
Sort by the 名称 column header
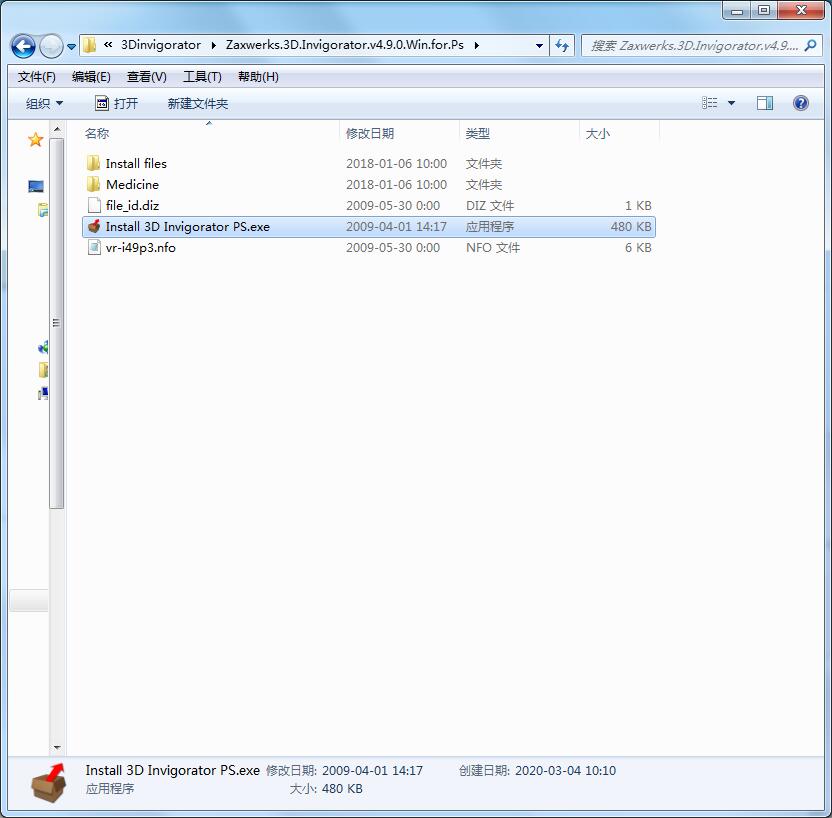pos(210,133)
